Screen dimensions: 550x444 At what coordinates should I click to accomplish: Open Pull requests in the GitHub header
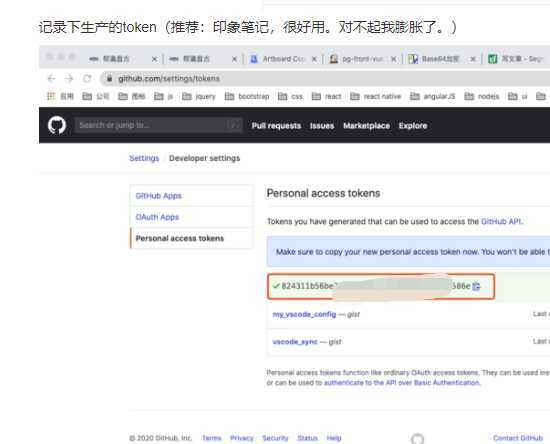pyautogui.click(x=276, y=126)
